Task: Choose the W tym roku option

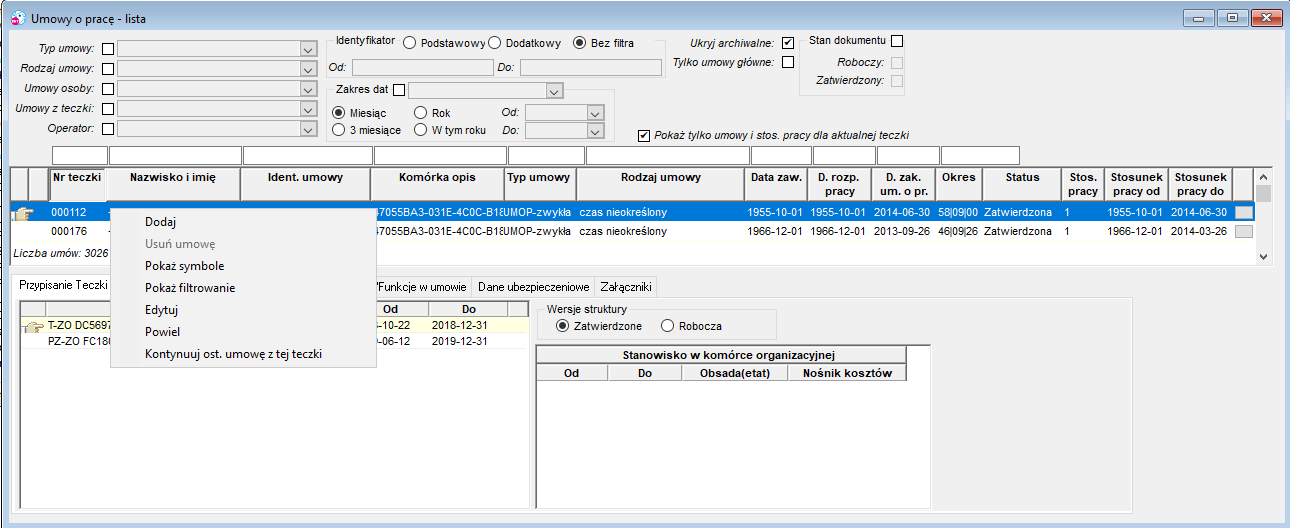Action: (421, 130)
